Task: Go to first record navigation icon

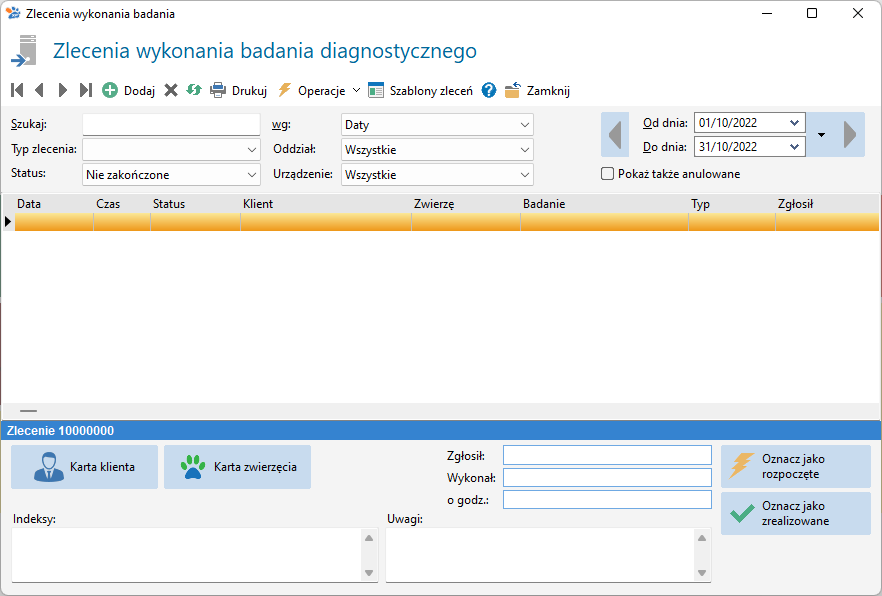Action: [x=17, y=90]
